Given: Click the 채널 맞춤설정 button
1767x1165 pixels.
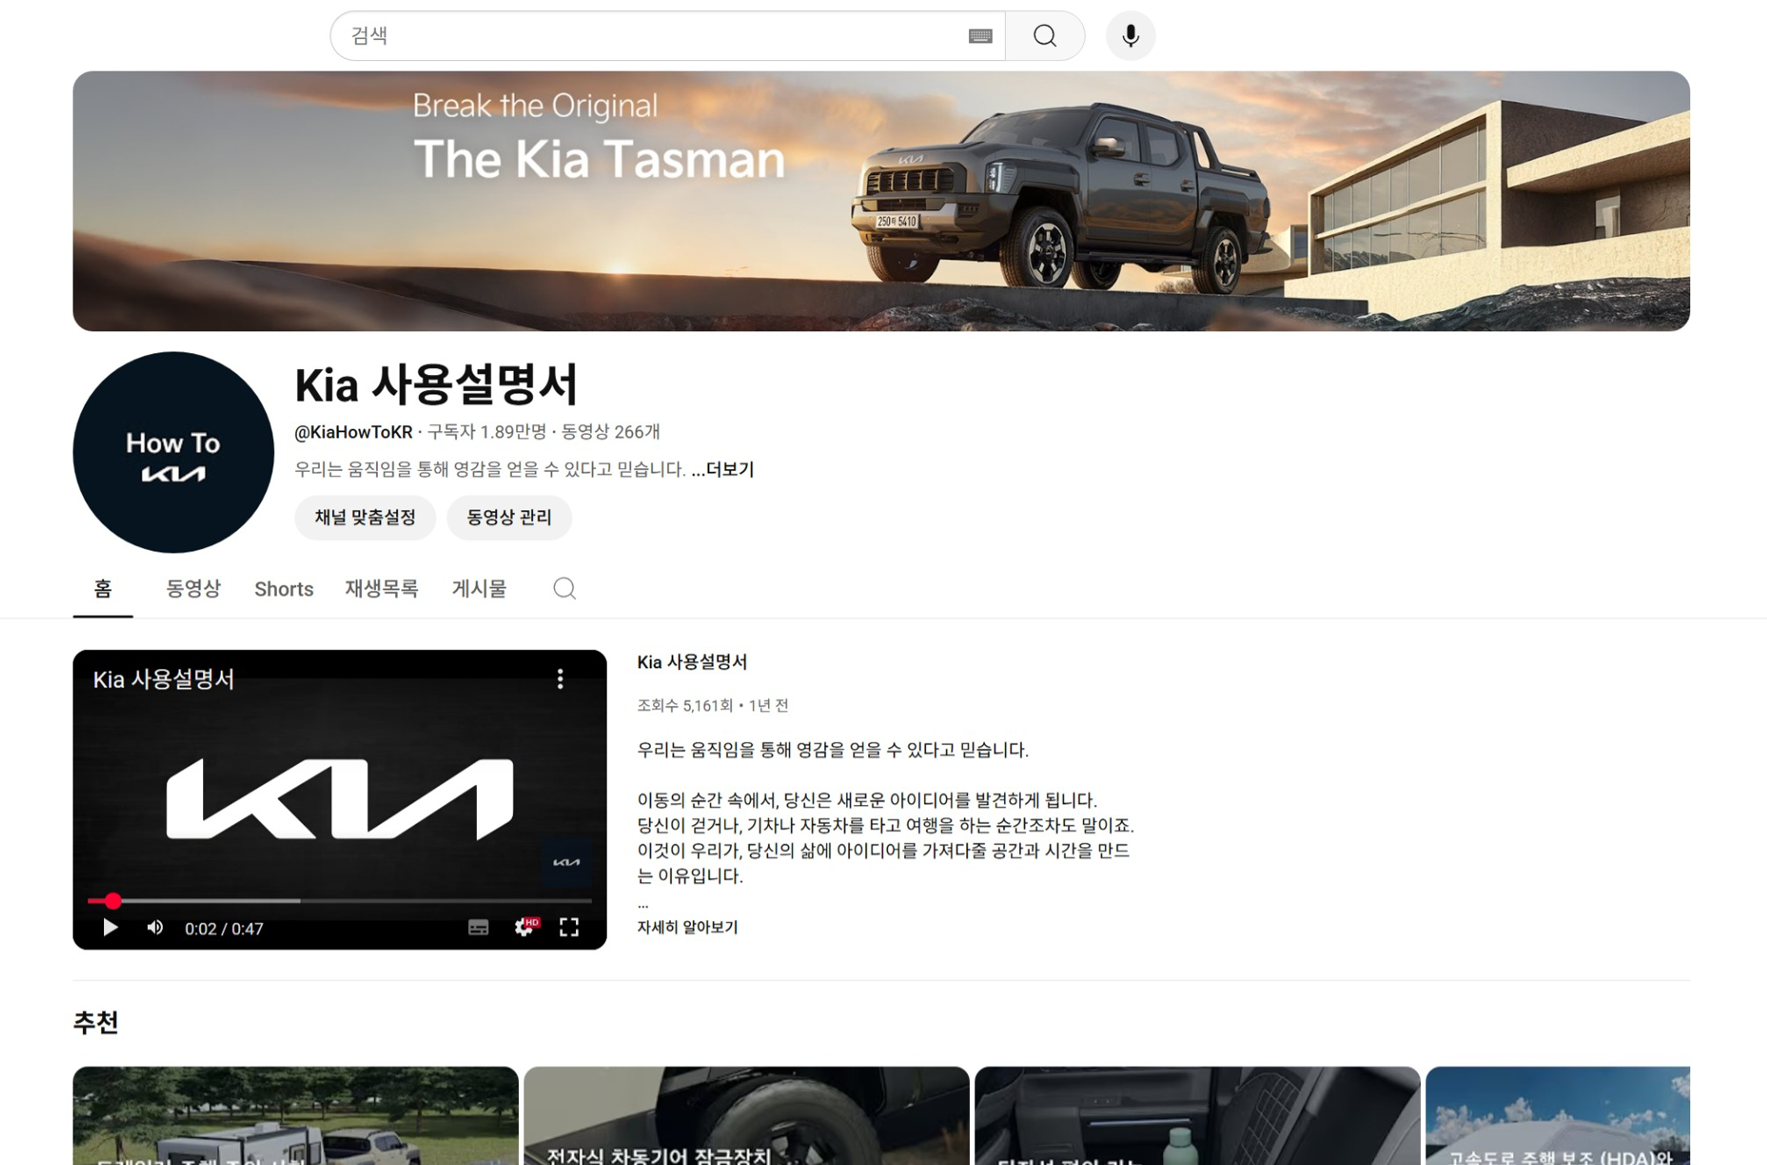Looking at the screenshot, I should click(x=365, y=517).
